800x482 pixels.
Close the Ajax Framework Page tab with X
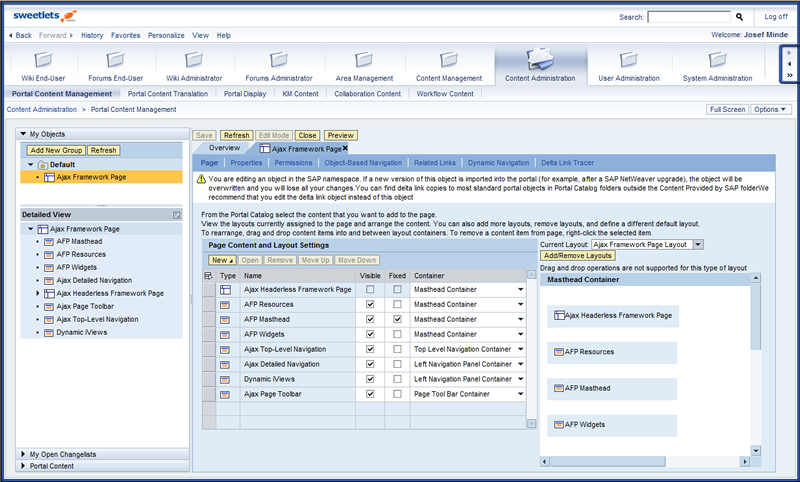345,148
